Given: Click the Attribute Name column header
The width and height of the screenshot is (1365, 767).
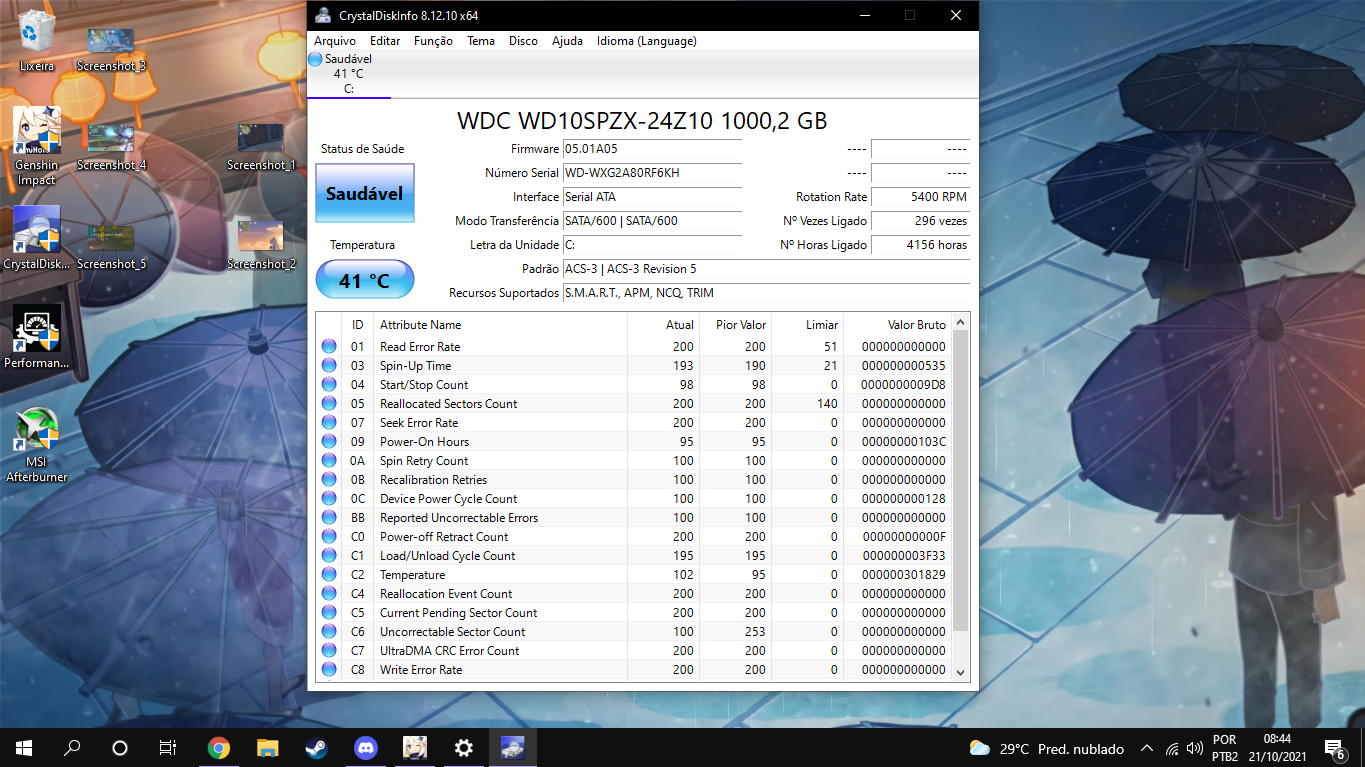Looking at the screenshot, I should pos(500,325).
